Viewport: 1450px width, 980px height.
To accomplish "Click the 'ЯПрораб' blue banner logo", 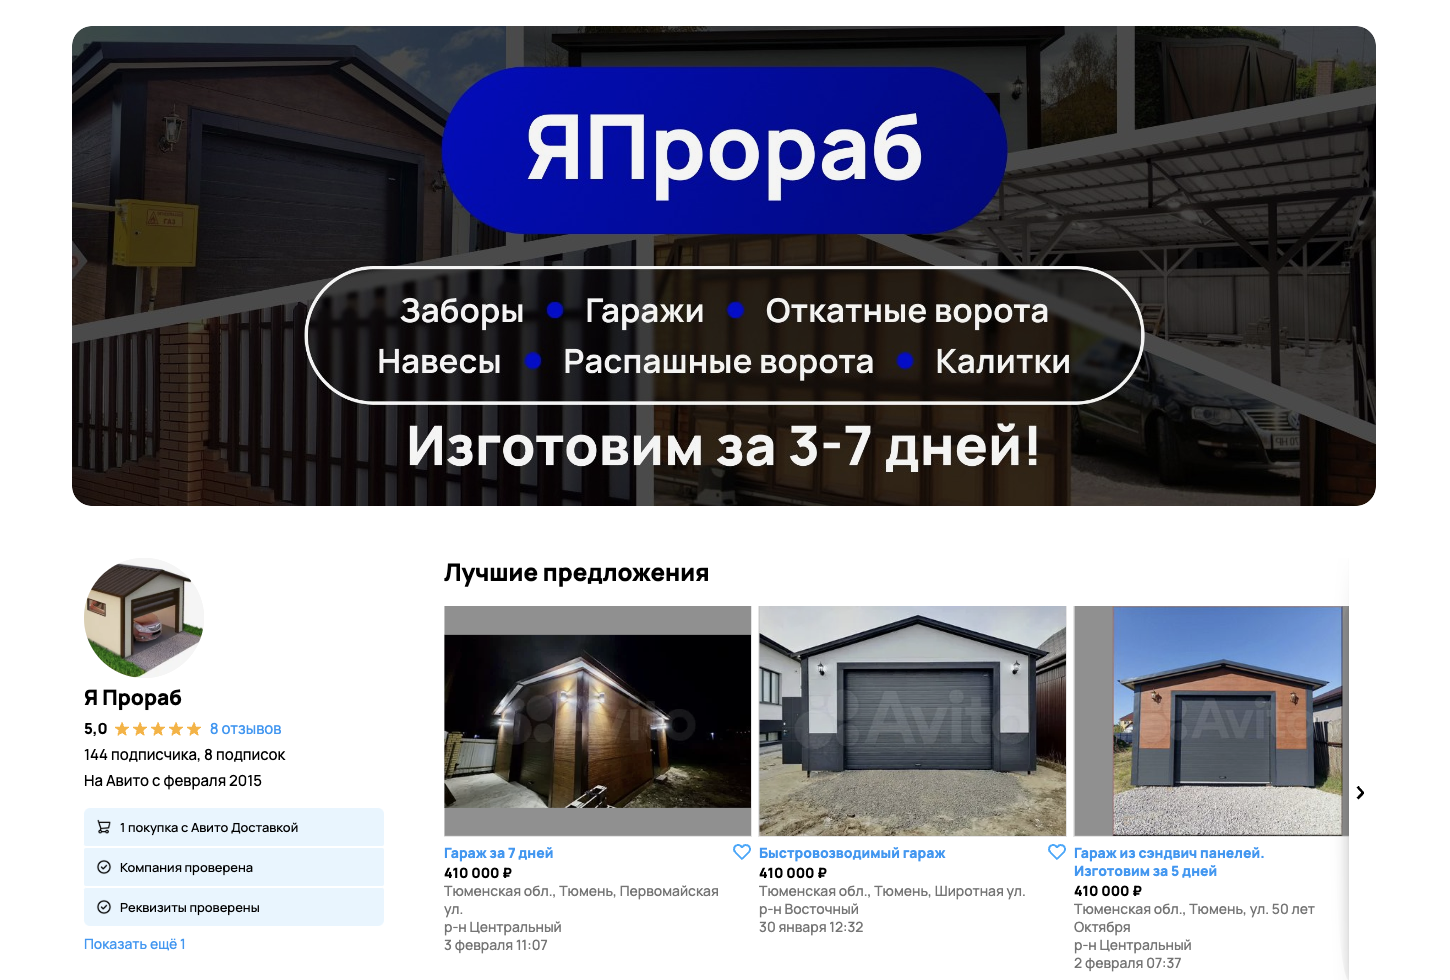I will pyautogui.click(x=724, y=150).
